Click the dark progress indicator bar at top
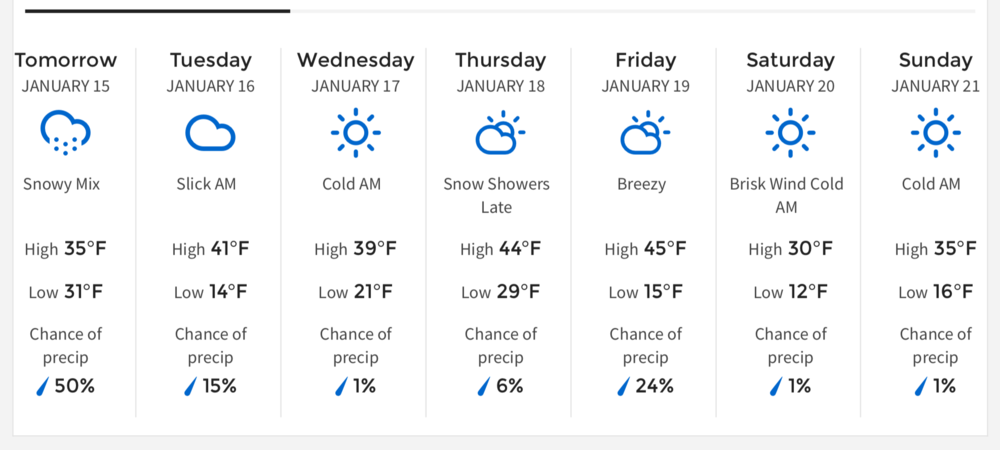Screen dimensions: 1000x450 pyautogui.click(x=157, y=11)
